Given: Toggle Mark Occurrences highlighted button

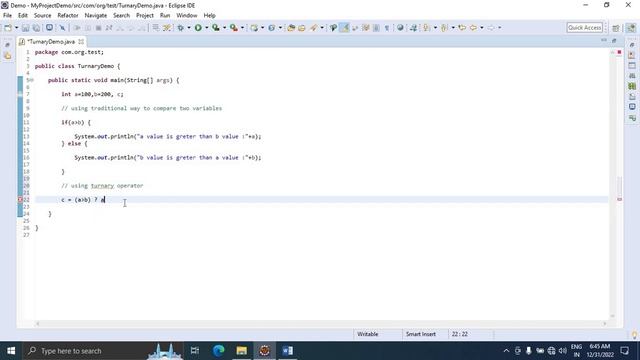Looking at the screenshot, I should tap(345, 28).
